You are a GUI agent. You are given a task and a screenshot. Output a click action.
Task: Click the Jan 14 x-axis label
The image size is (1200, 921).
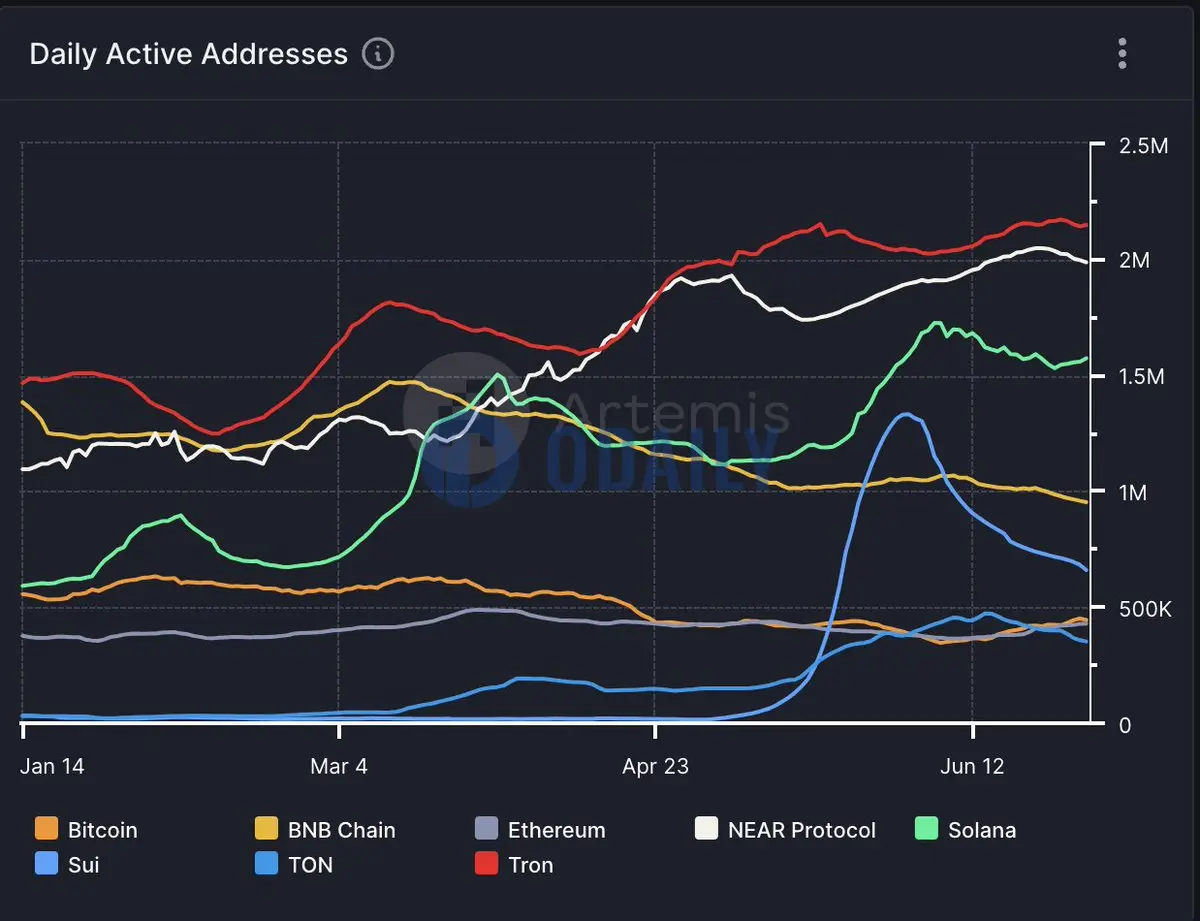tap(52, 767)
